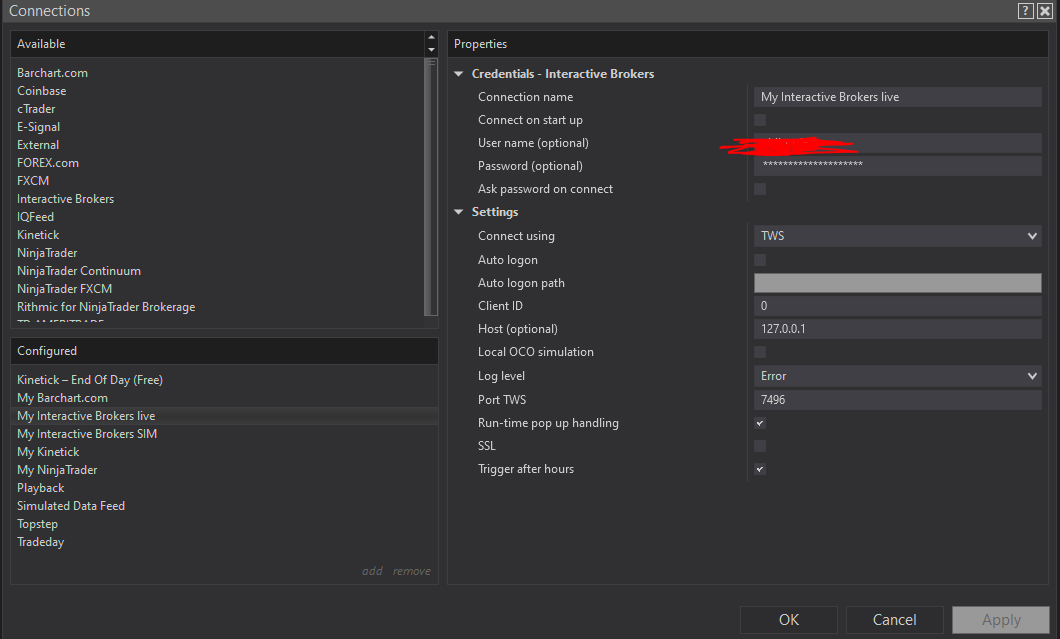Open the Log level dropdown
The image size is (1060, 639).
pyautogui.click(x=898, y=376)
